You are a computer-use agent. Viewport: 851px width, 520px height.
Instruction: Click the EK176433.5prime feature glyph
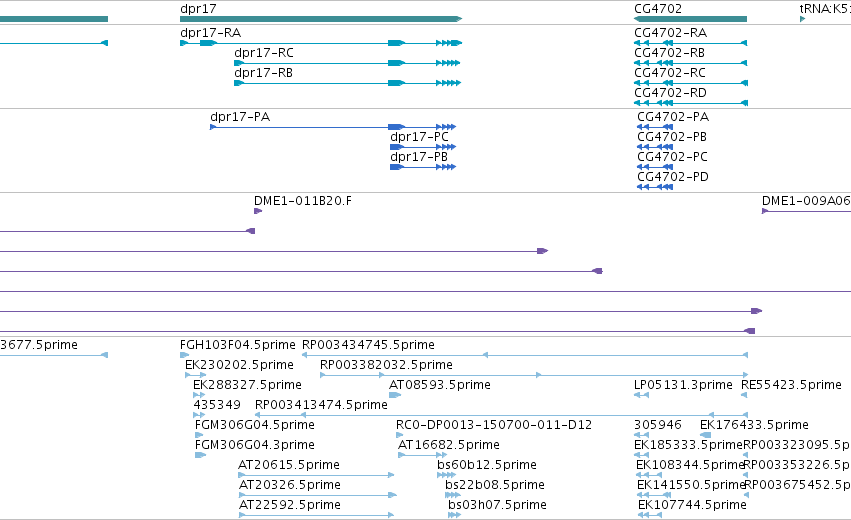click(706, 435)
